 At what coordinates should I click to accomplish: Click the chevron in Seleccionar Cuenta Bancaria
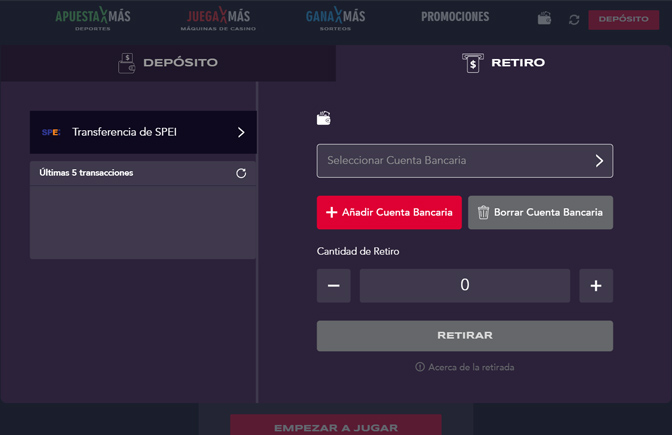(x=599, y=161)
